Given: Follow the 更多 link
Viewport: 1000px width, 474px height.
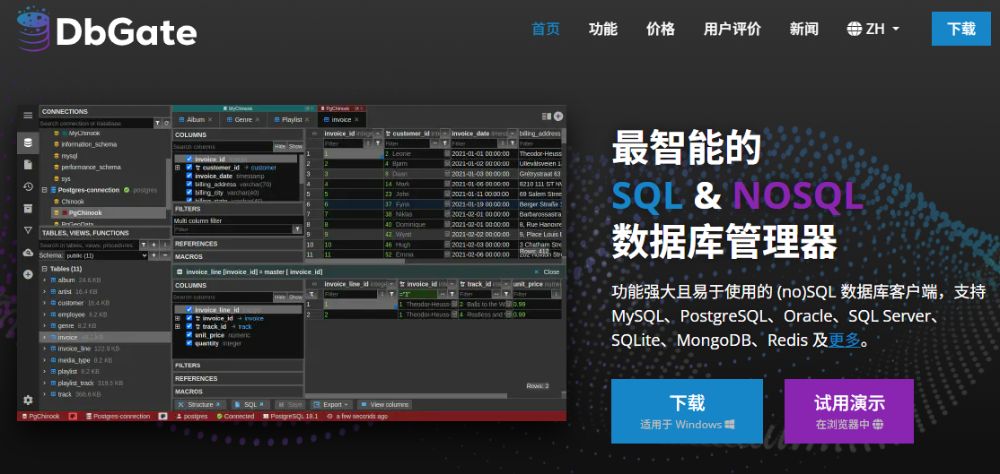Looking at the screenshot, I should coord(844,340).
